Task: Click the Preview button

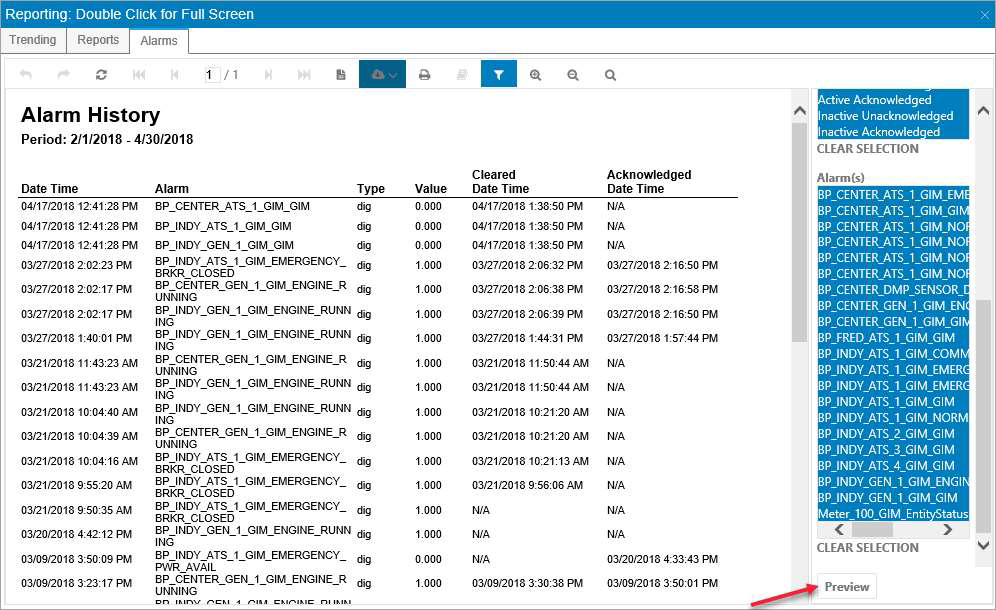Action: [847, 586]
